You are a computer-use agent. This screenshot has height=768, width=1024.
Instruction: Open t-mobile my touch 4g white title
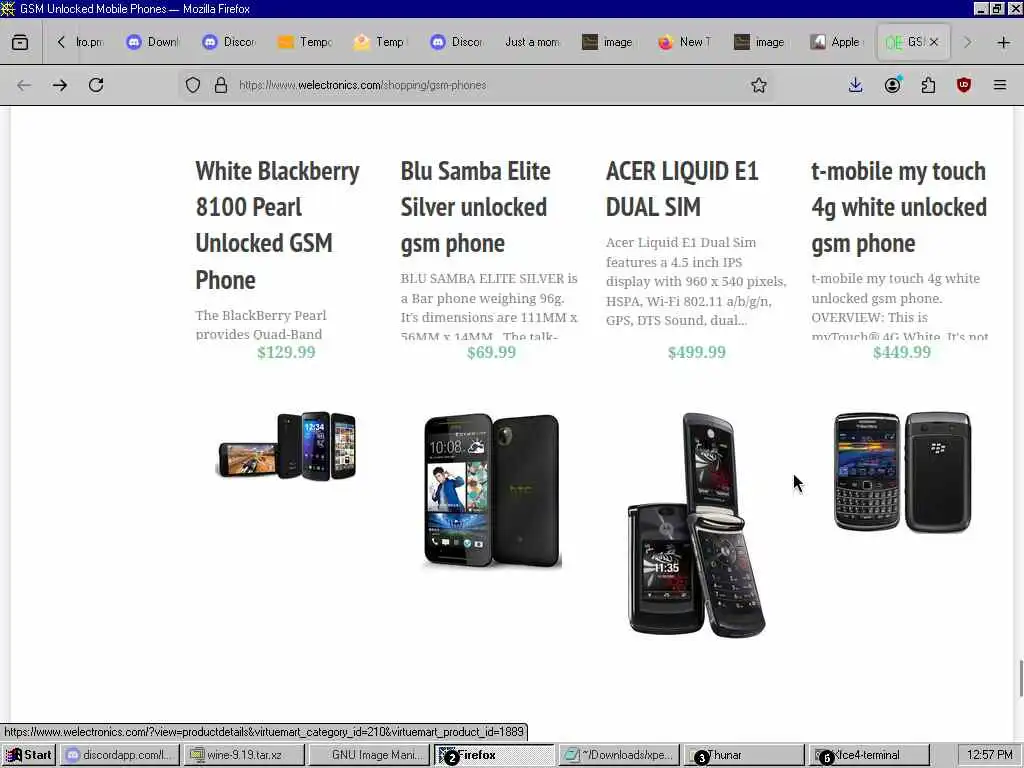click(899, 207)
